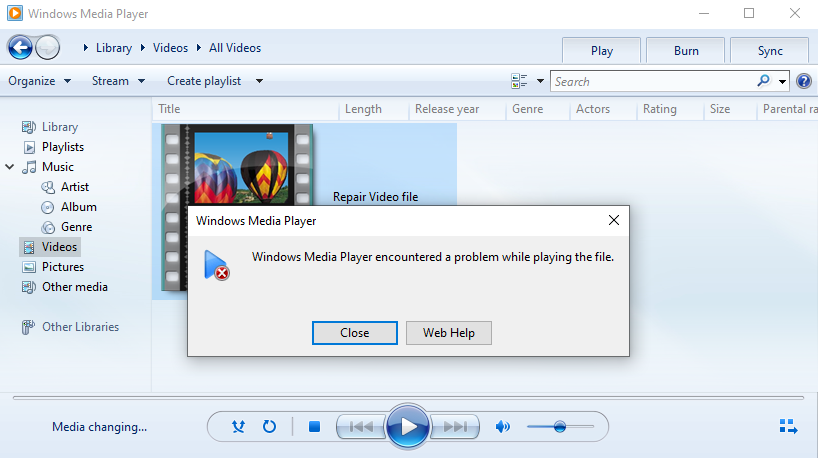
Task: Click the Help question mark icon
Action: [804, 81]
